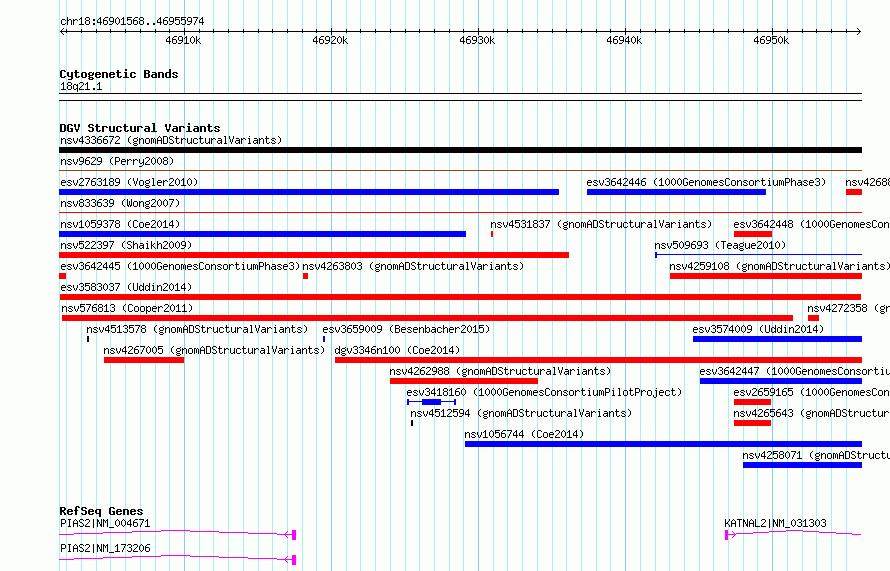Open the esv3642446 1000GenomesConsortiumPhase3 variant label
The image size is (890, 571).
(x=706, y=182)
